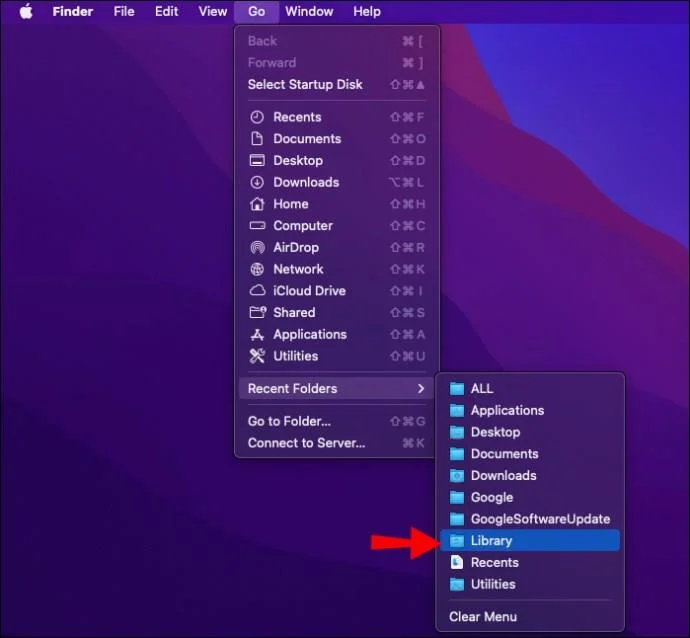Click the Home house icon

coord(257,204)
